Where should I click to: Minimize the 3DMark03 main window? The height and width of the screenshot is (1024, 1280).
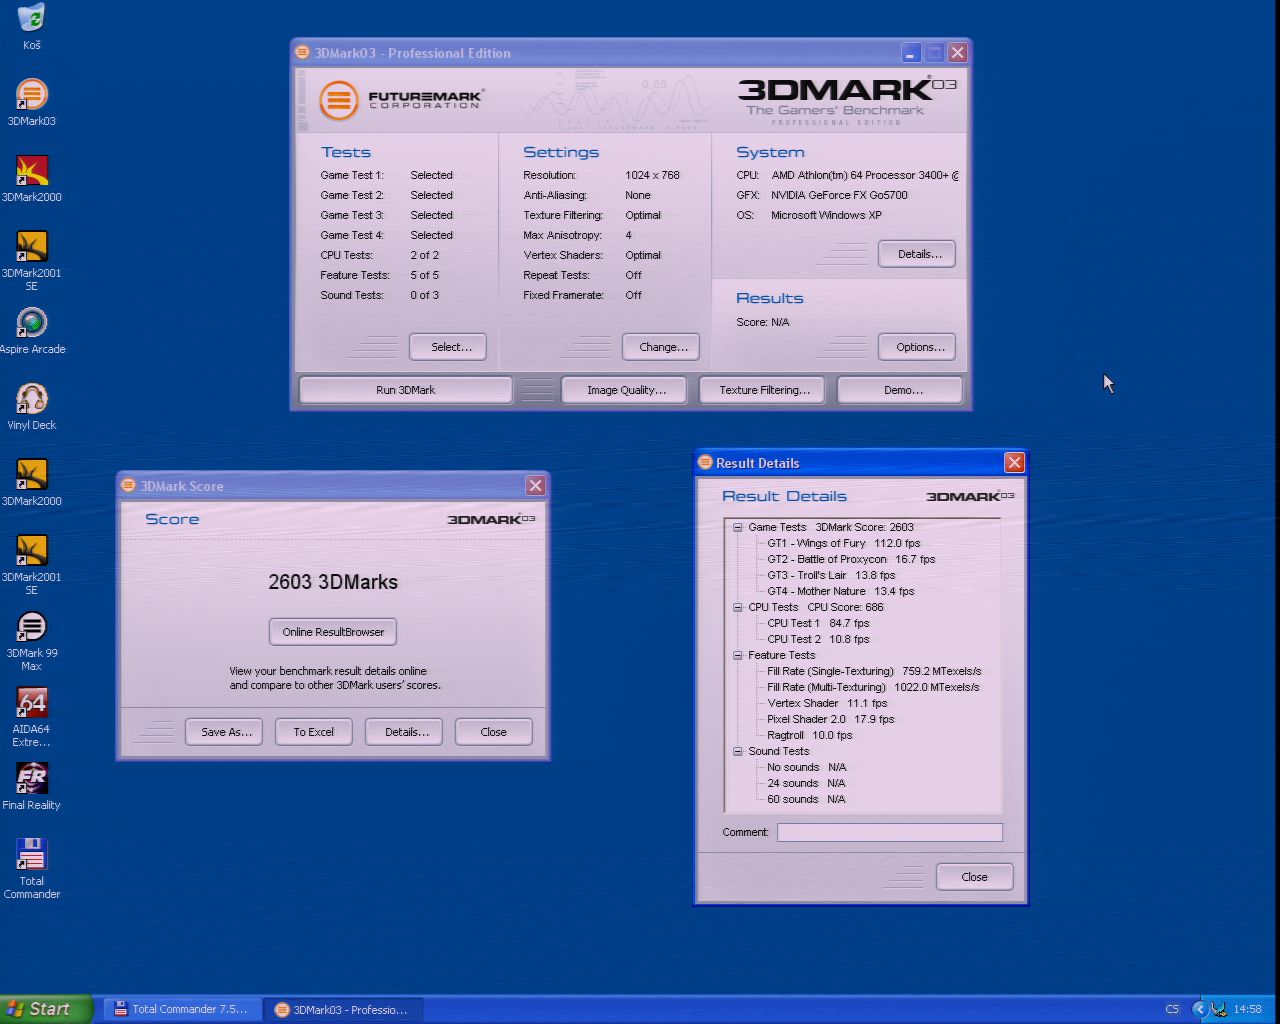point(911,53)
